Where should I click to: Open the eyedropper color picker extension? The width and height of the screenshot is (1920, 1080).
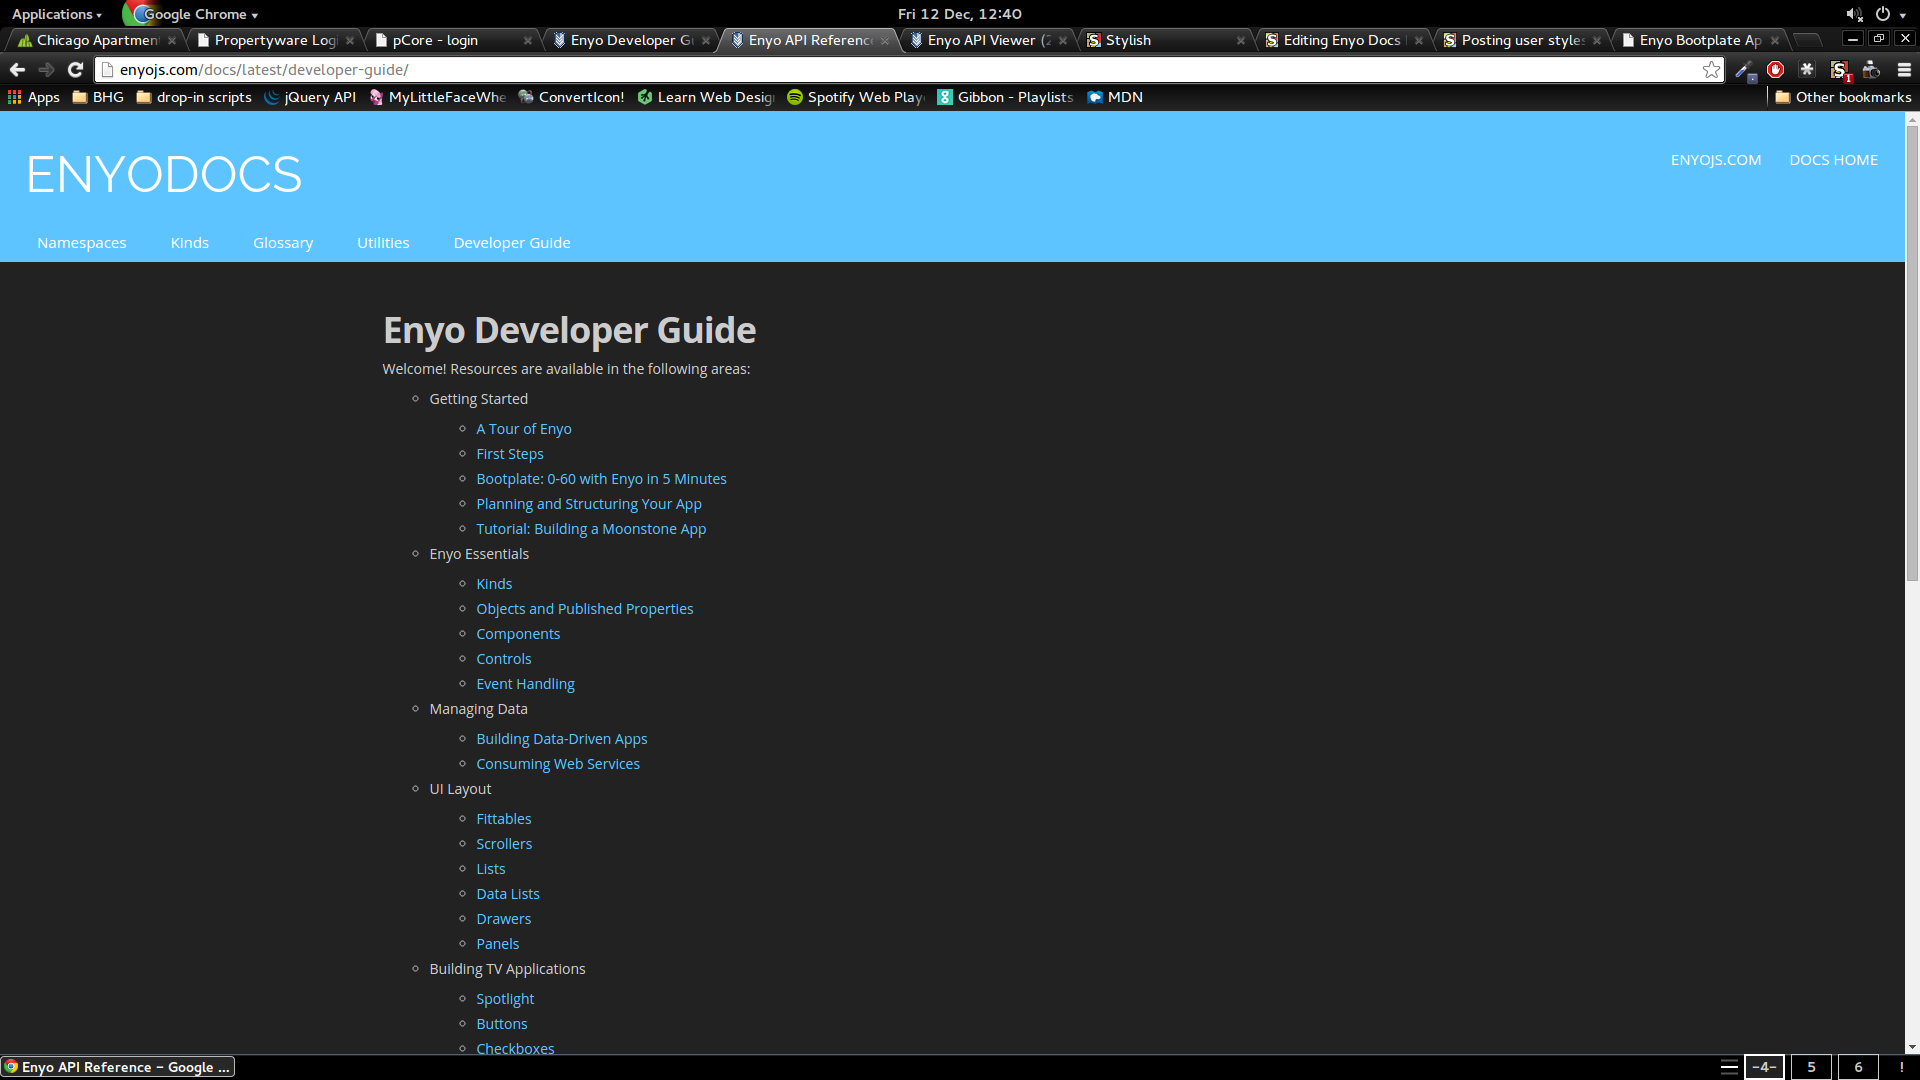1745,70
